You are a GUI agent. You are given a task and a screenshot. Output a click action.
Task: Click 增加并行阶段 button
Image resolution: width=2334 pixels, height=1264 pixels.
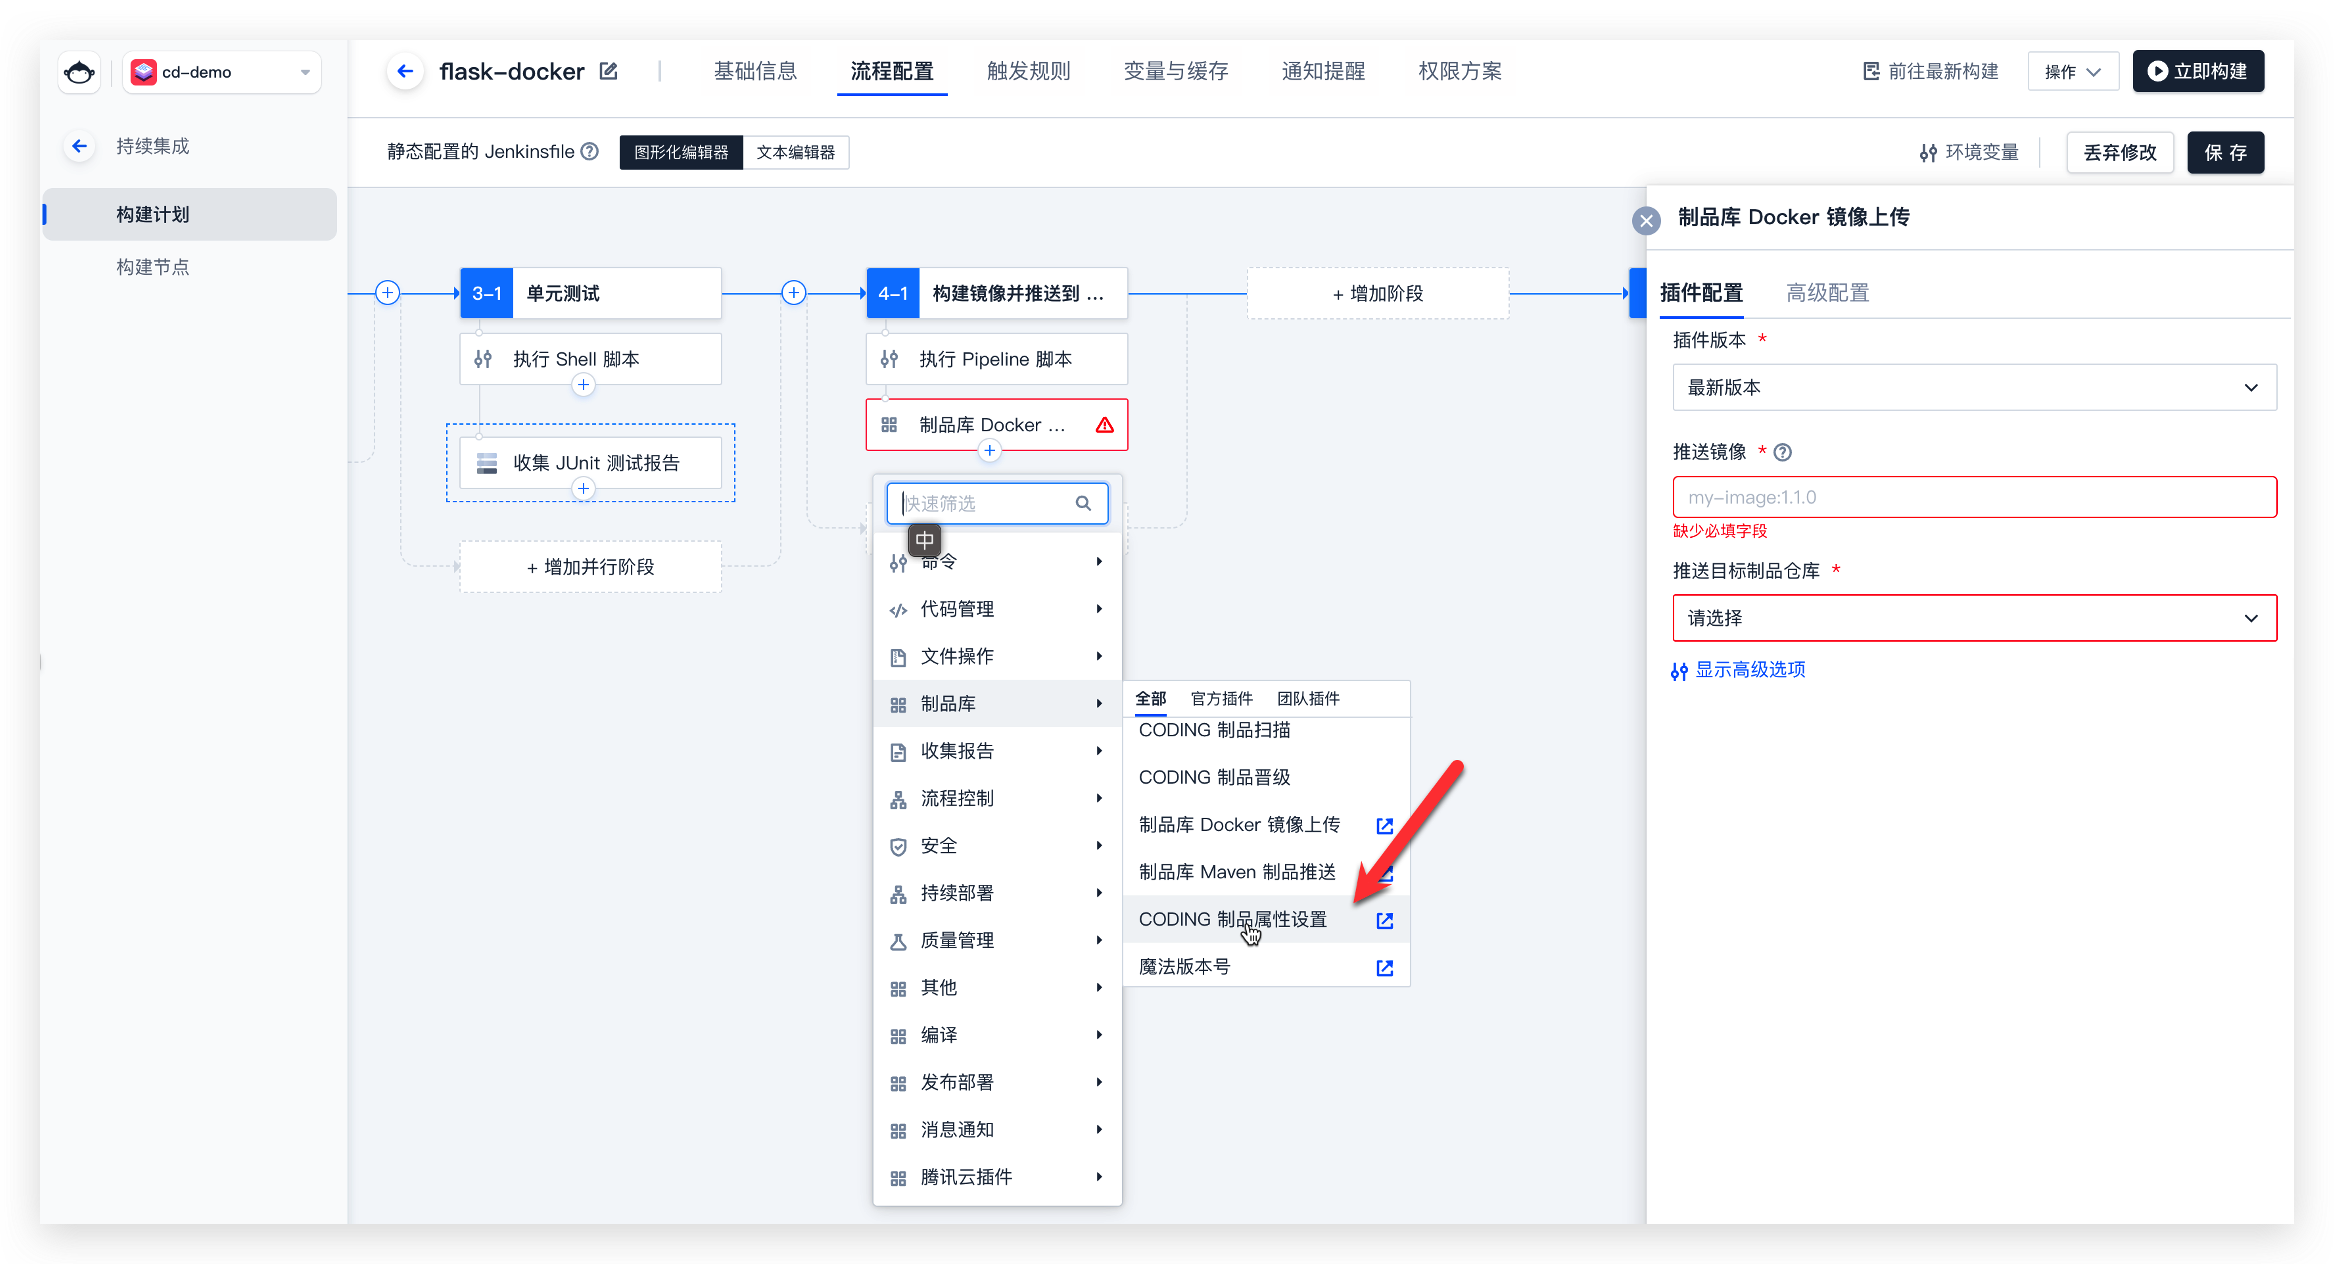pos(590,567)
